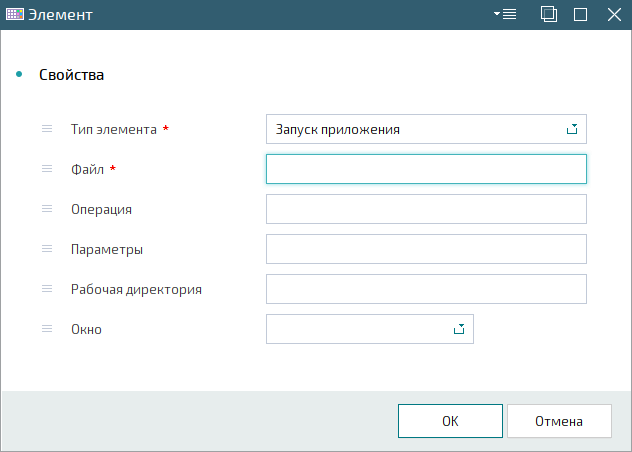Click the grip icon next to Операция
Image resolution: width=632 pixels, height=452 pixels.
(x=47, y=208)
